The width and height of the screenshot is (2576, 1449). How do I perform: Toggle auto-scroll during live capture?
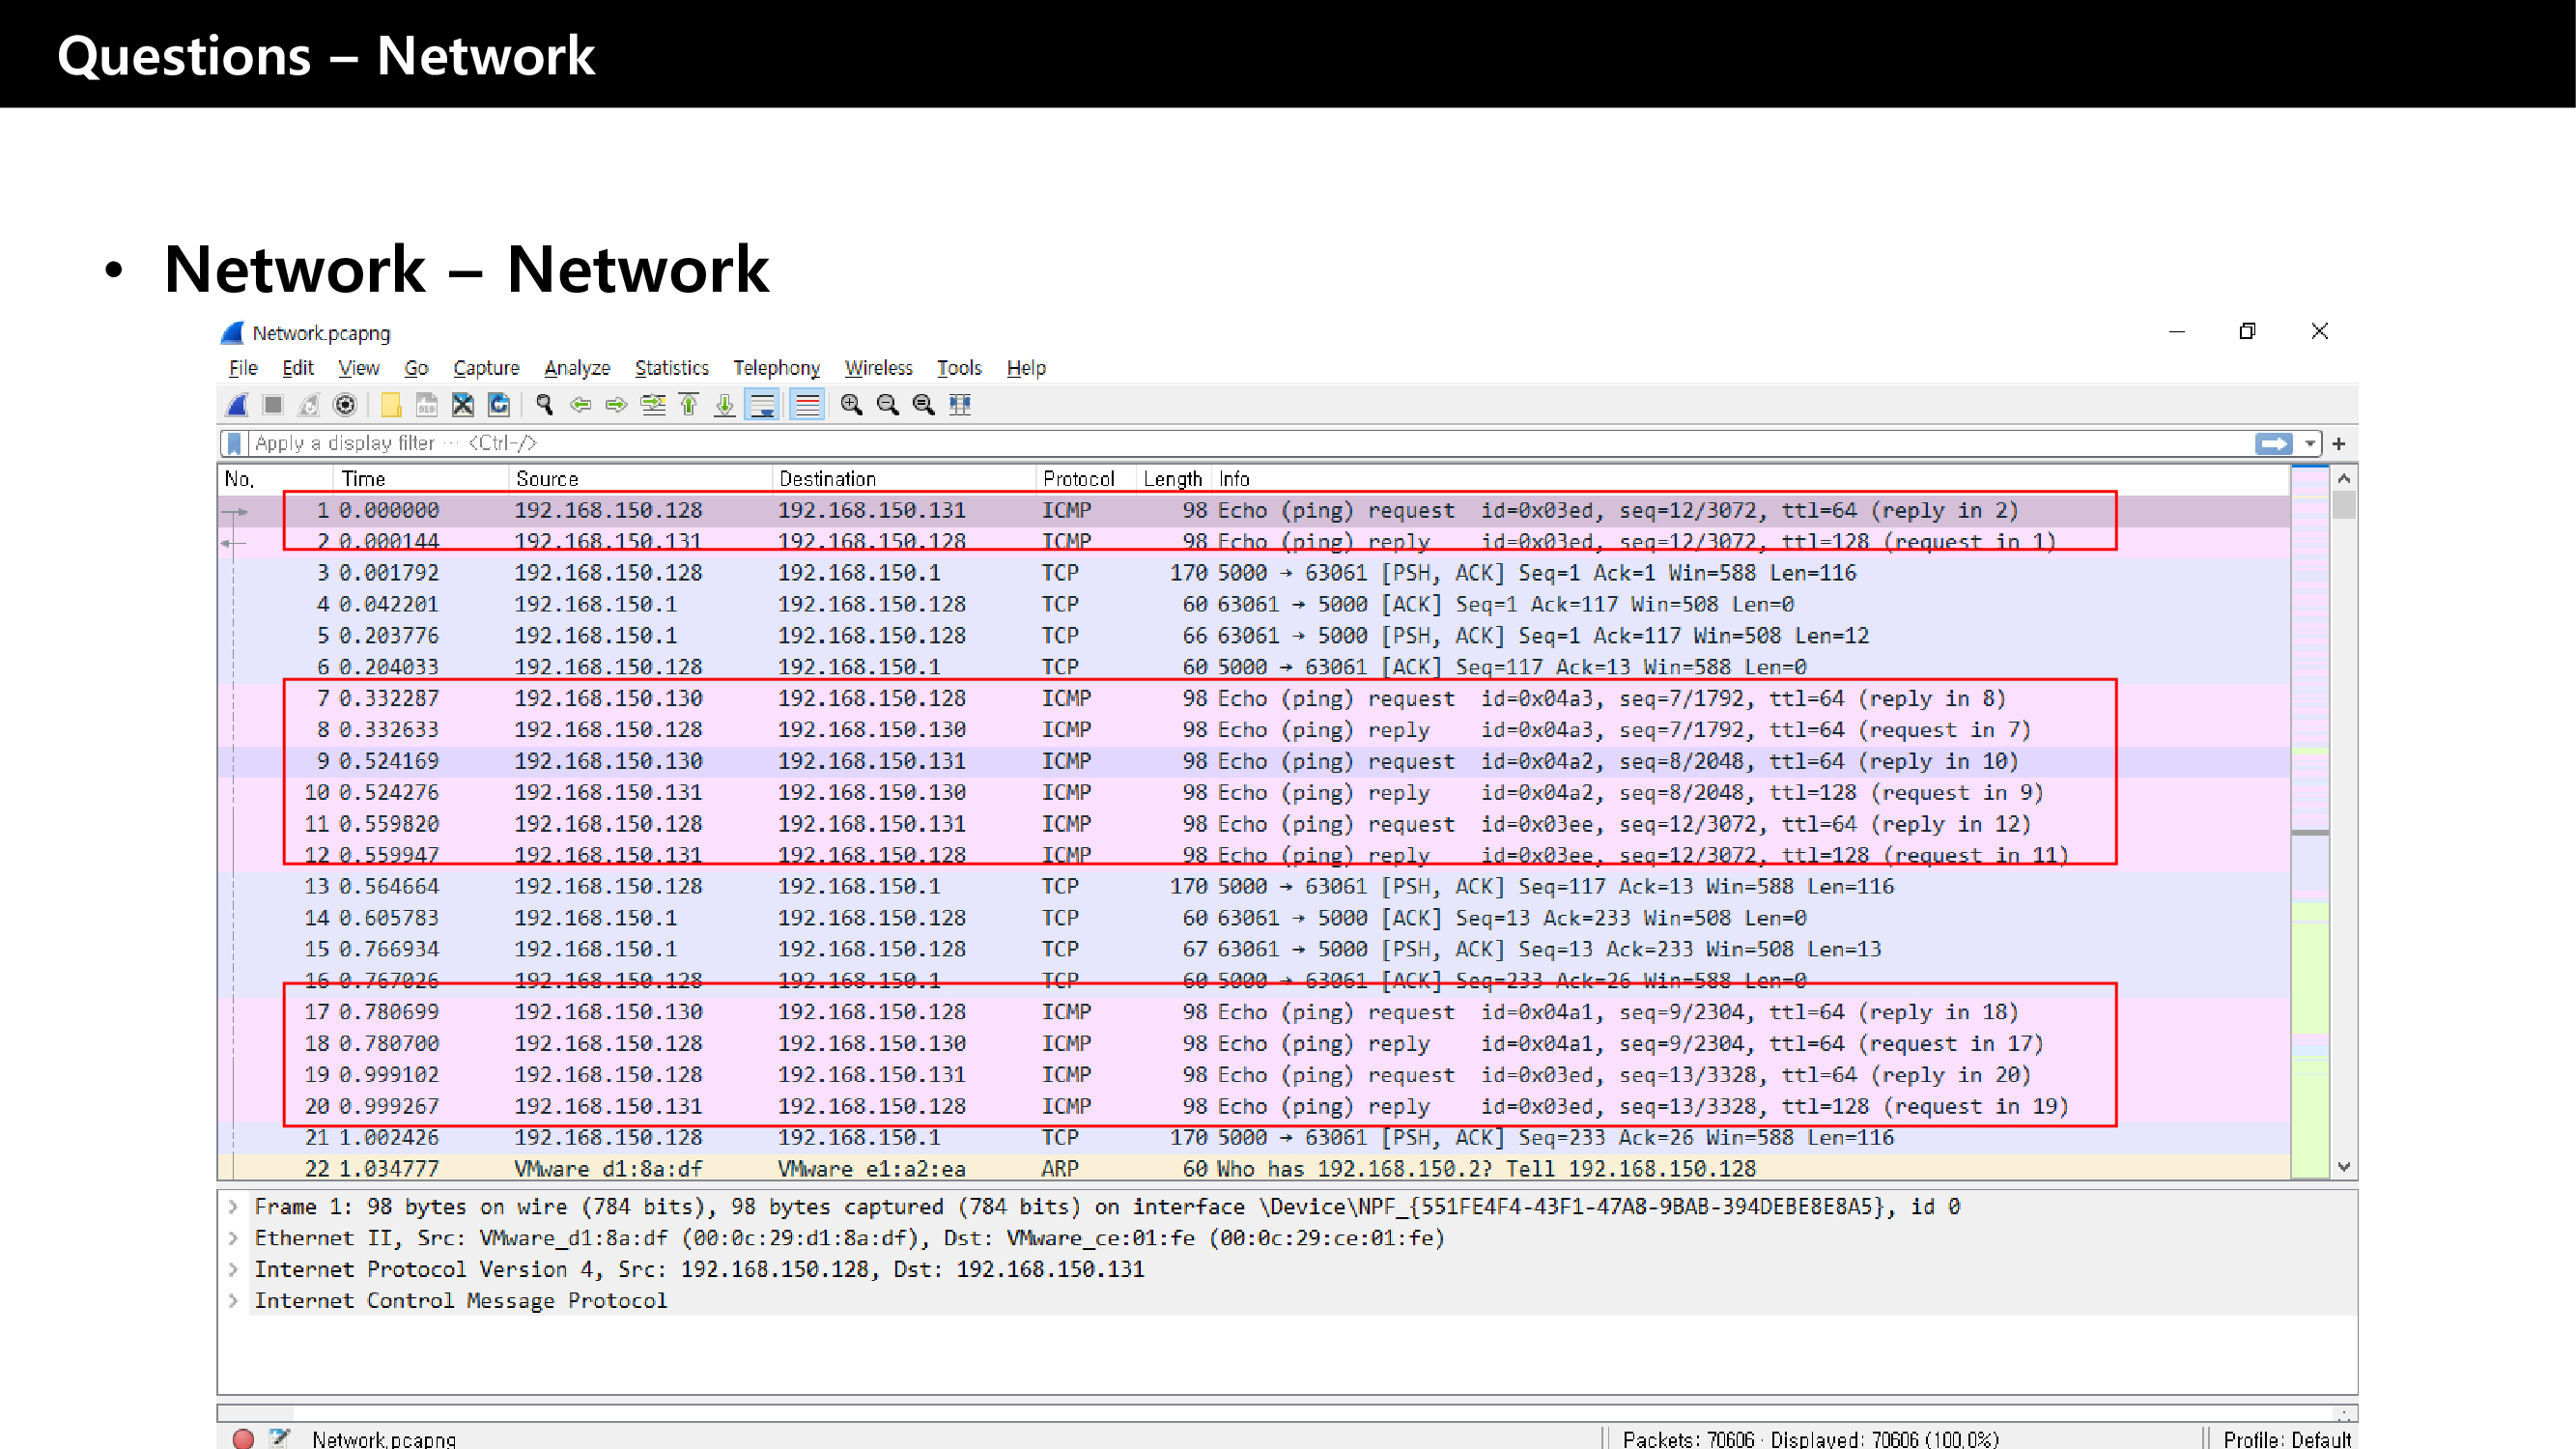[x=762, y=405]
